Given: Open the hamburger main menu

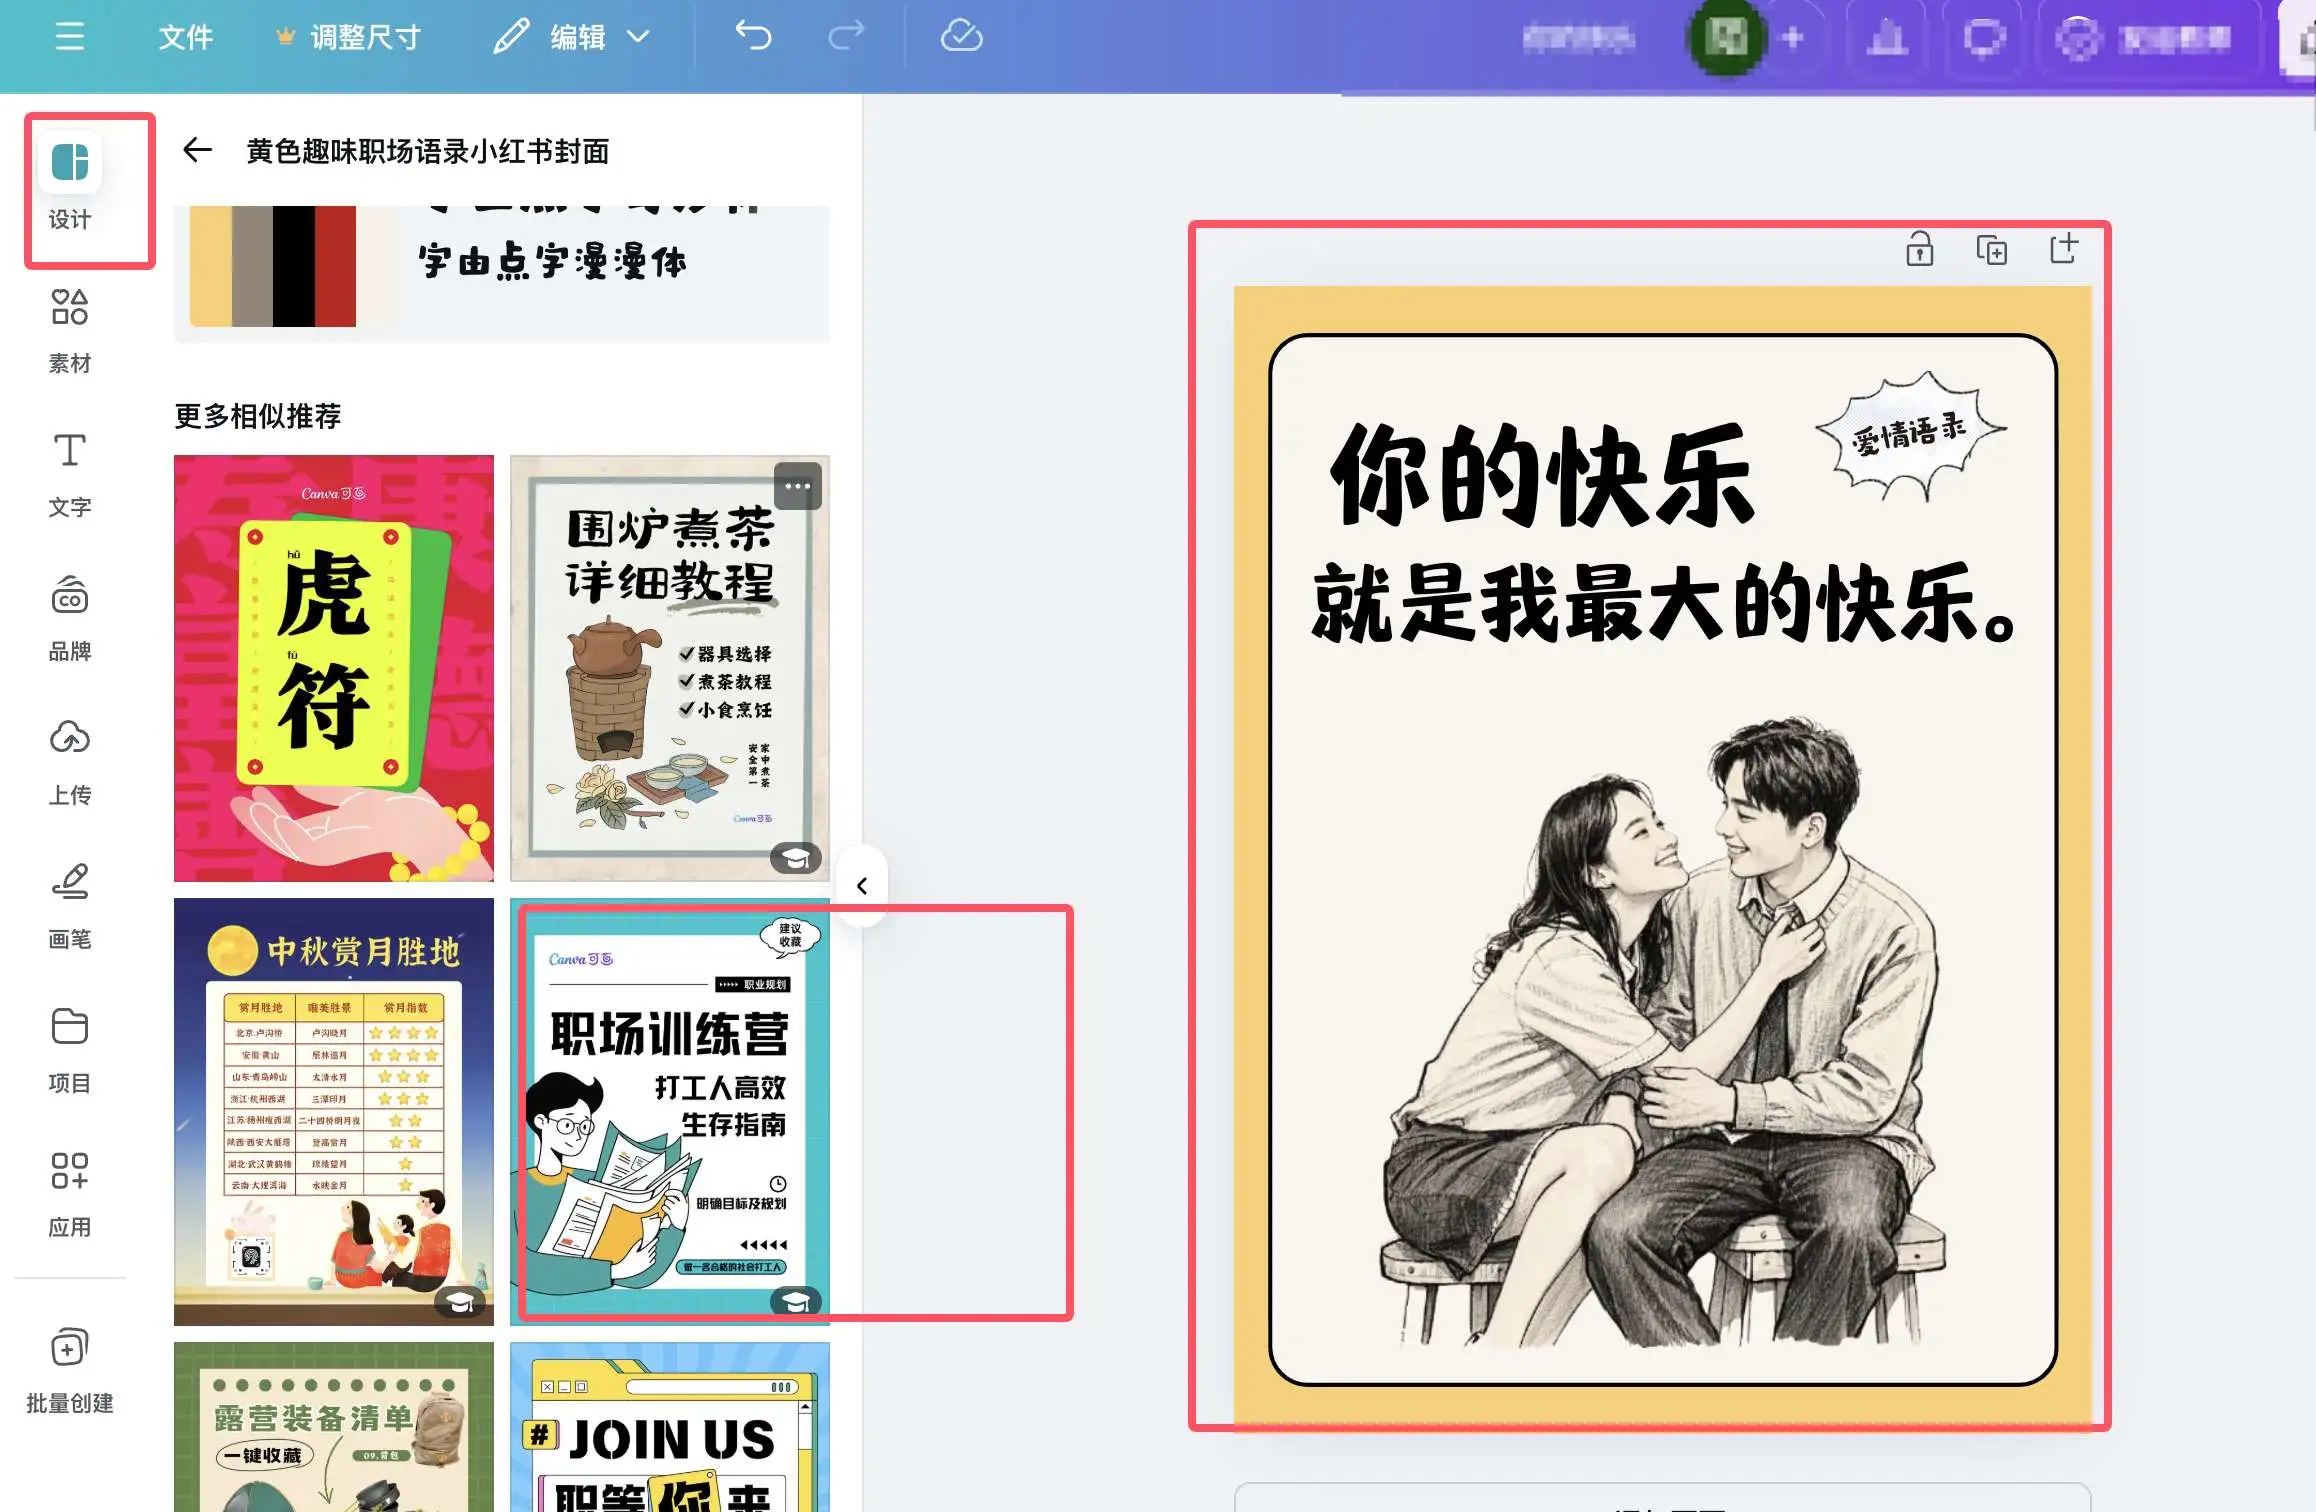Looking at the screenshot, I should 69,37.
